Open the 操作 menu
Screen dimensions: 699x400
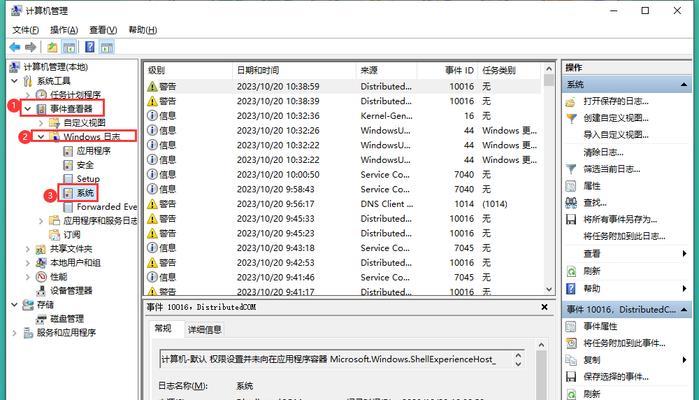click(64, 30)
